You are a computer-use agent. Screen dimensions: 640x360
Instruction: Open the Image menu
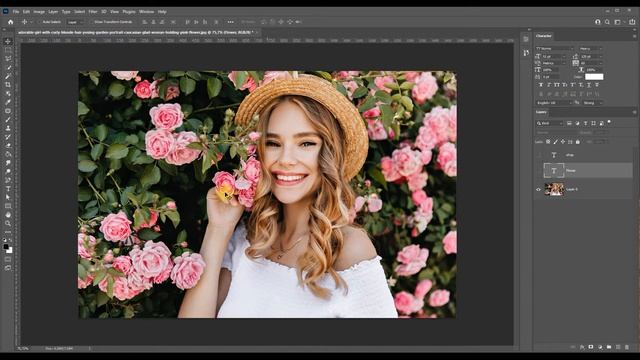coord(39,12)
